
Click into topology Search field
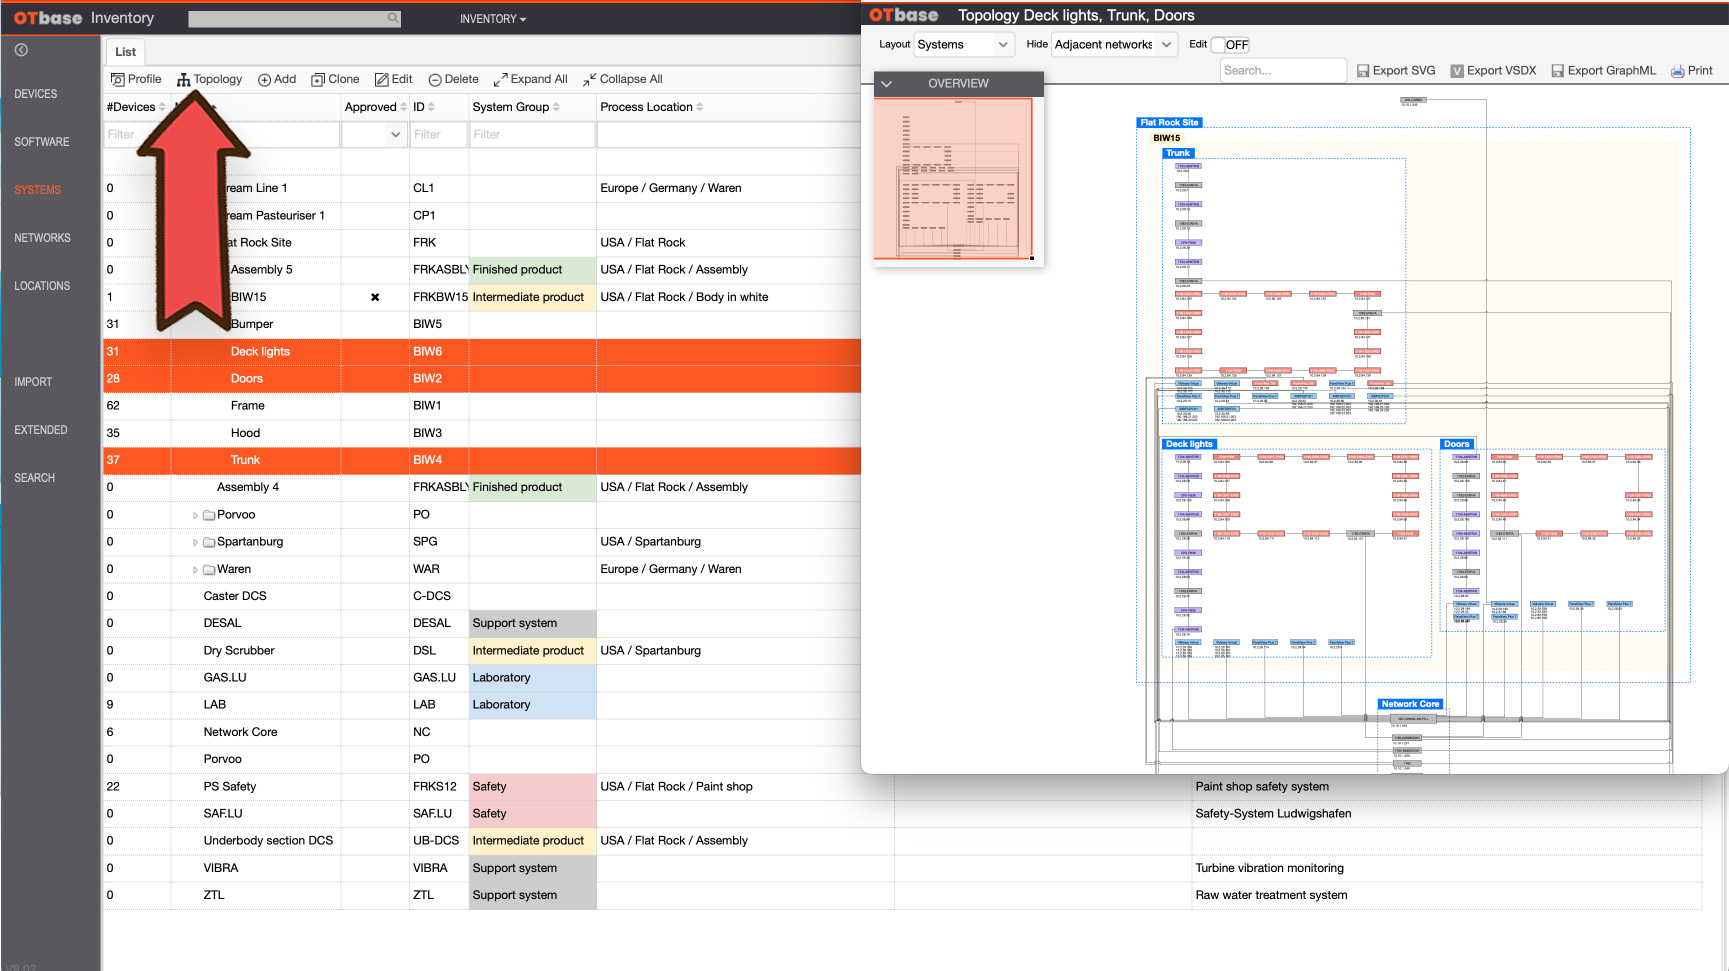[x=1283, y=70]
